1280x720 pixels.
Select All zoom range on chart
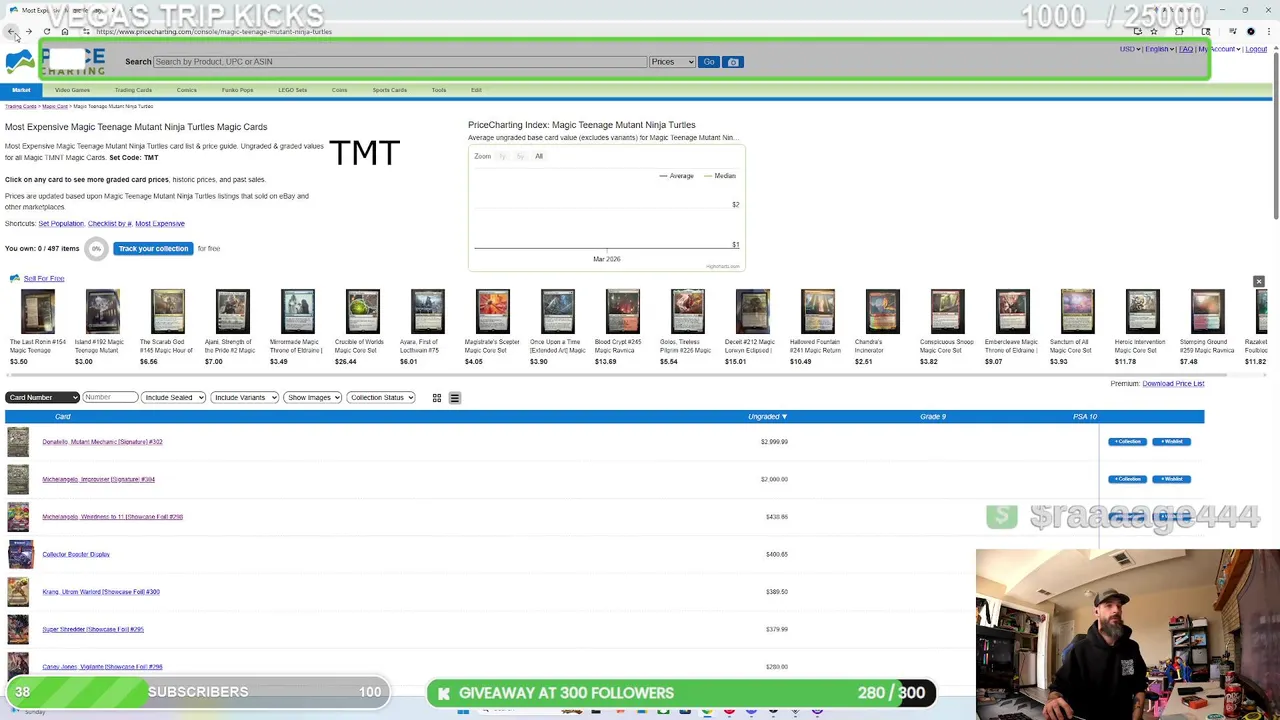(x=538, y=156)
